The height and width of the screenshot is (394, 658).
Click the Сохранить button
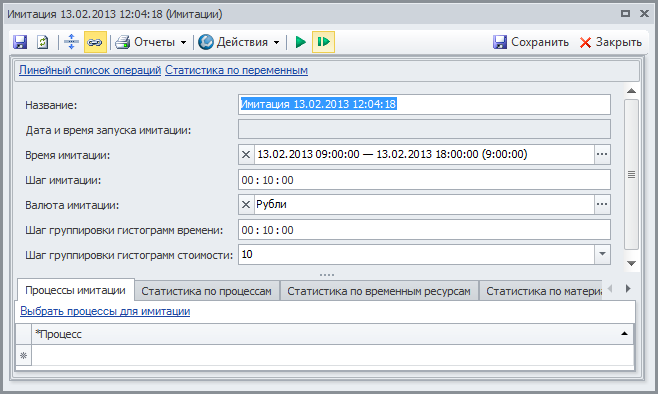[531, 42]
